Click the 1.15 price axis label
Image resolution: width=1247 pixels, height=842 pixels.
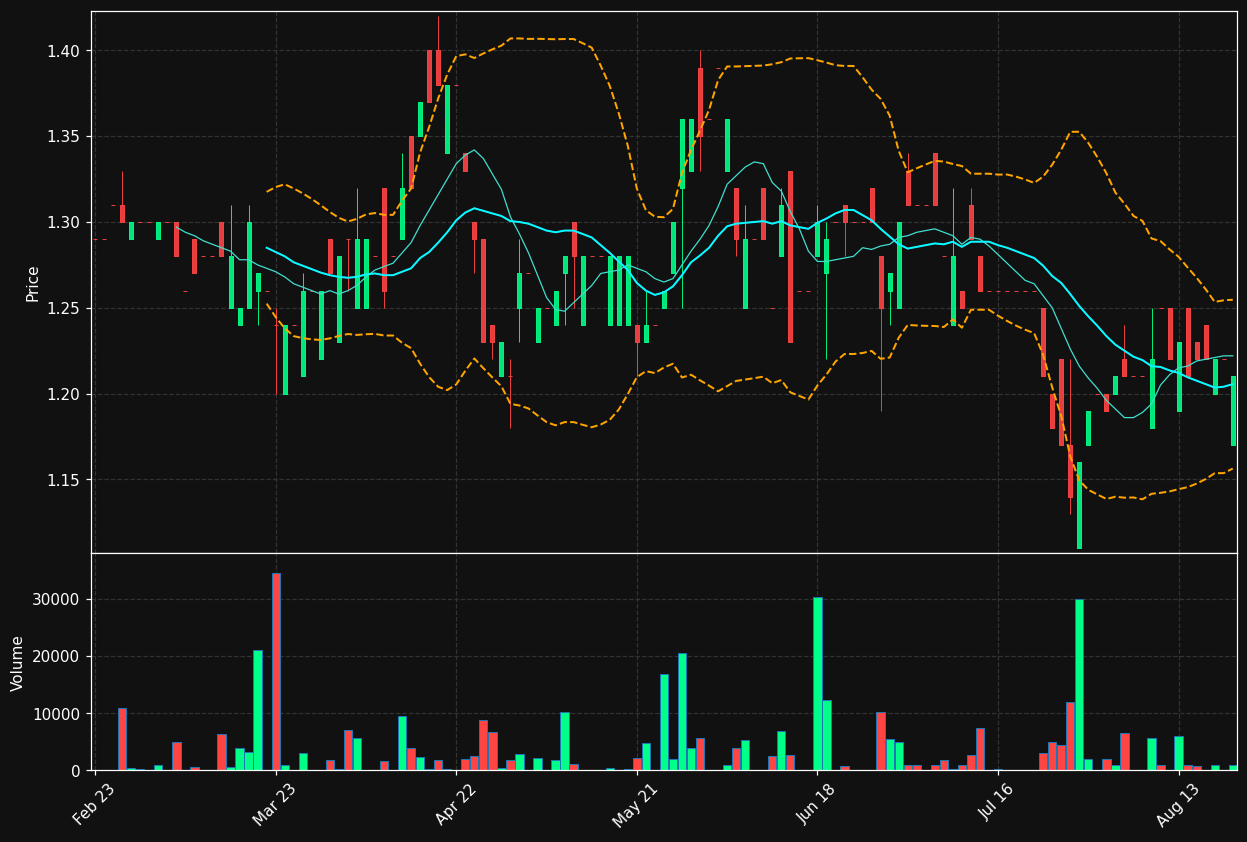65,480
